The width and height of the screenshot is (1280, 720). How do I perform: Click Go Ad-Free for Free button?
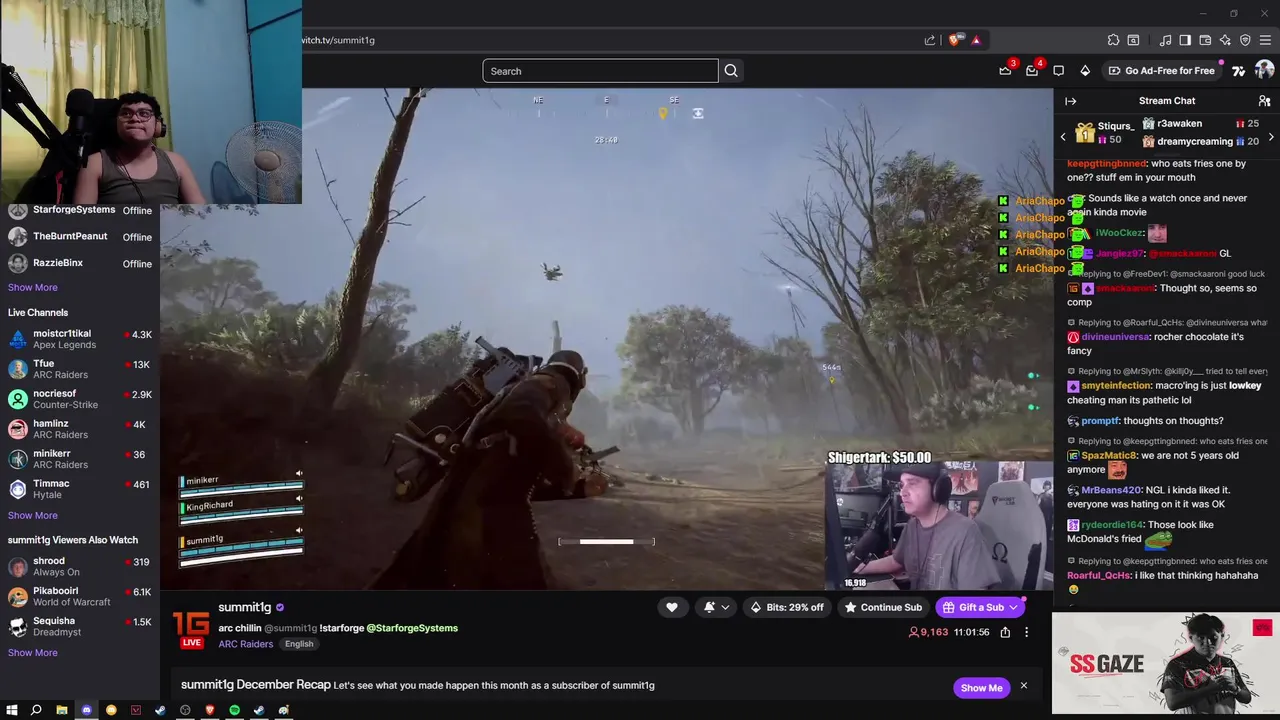click(x=1160, y=71)
